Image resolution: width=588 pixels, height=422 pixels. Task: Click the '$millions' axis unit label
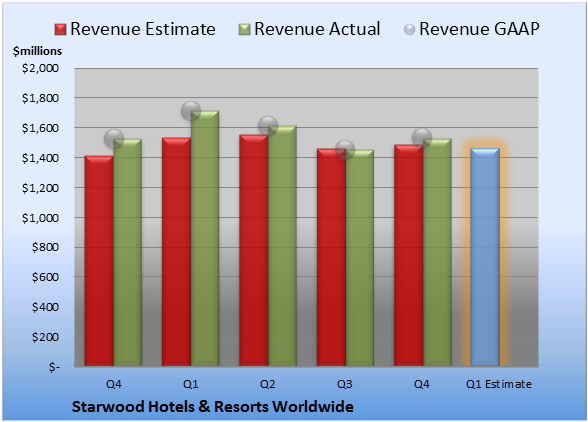[x=38, y=51]
